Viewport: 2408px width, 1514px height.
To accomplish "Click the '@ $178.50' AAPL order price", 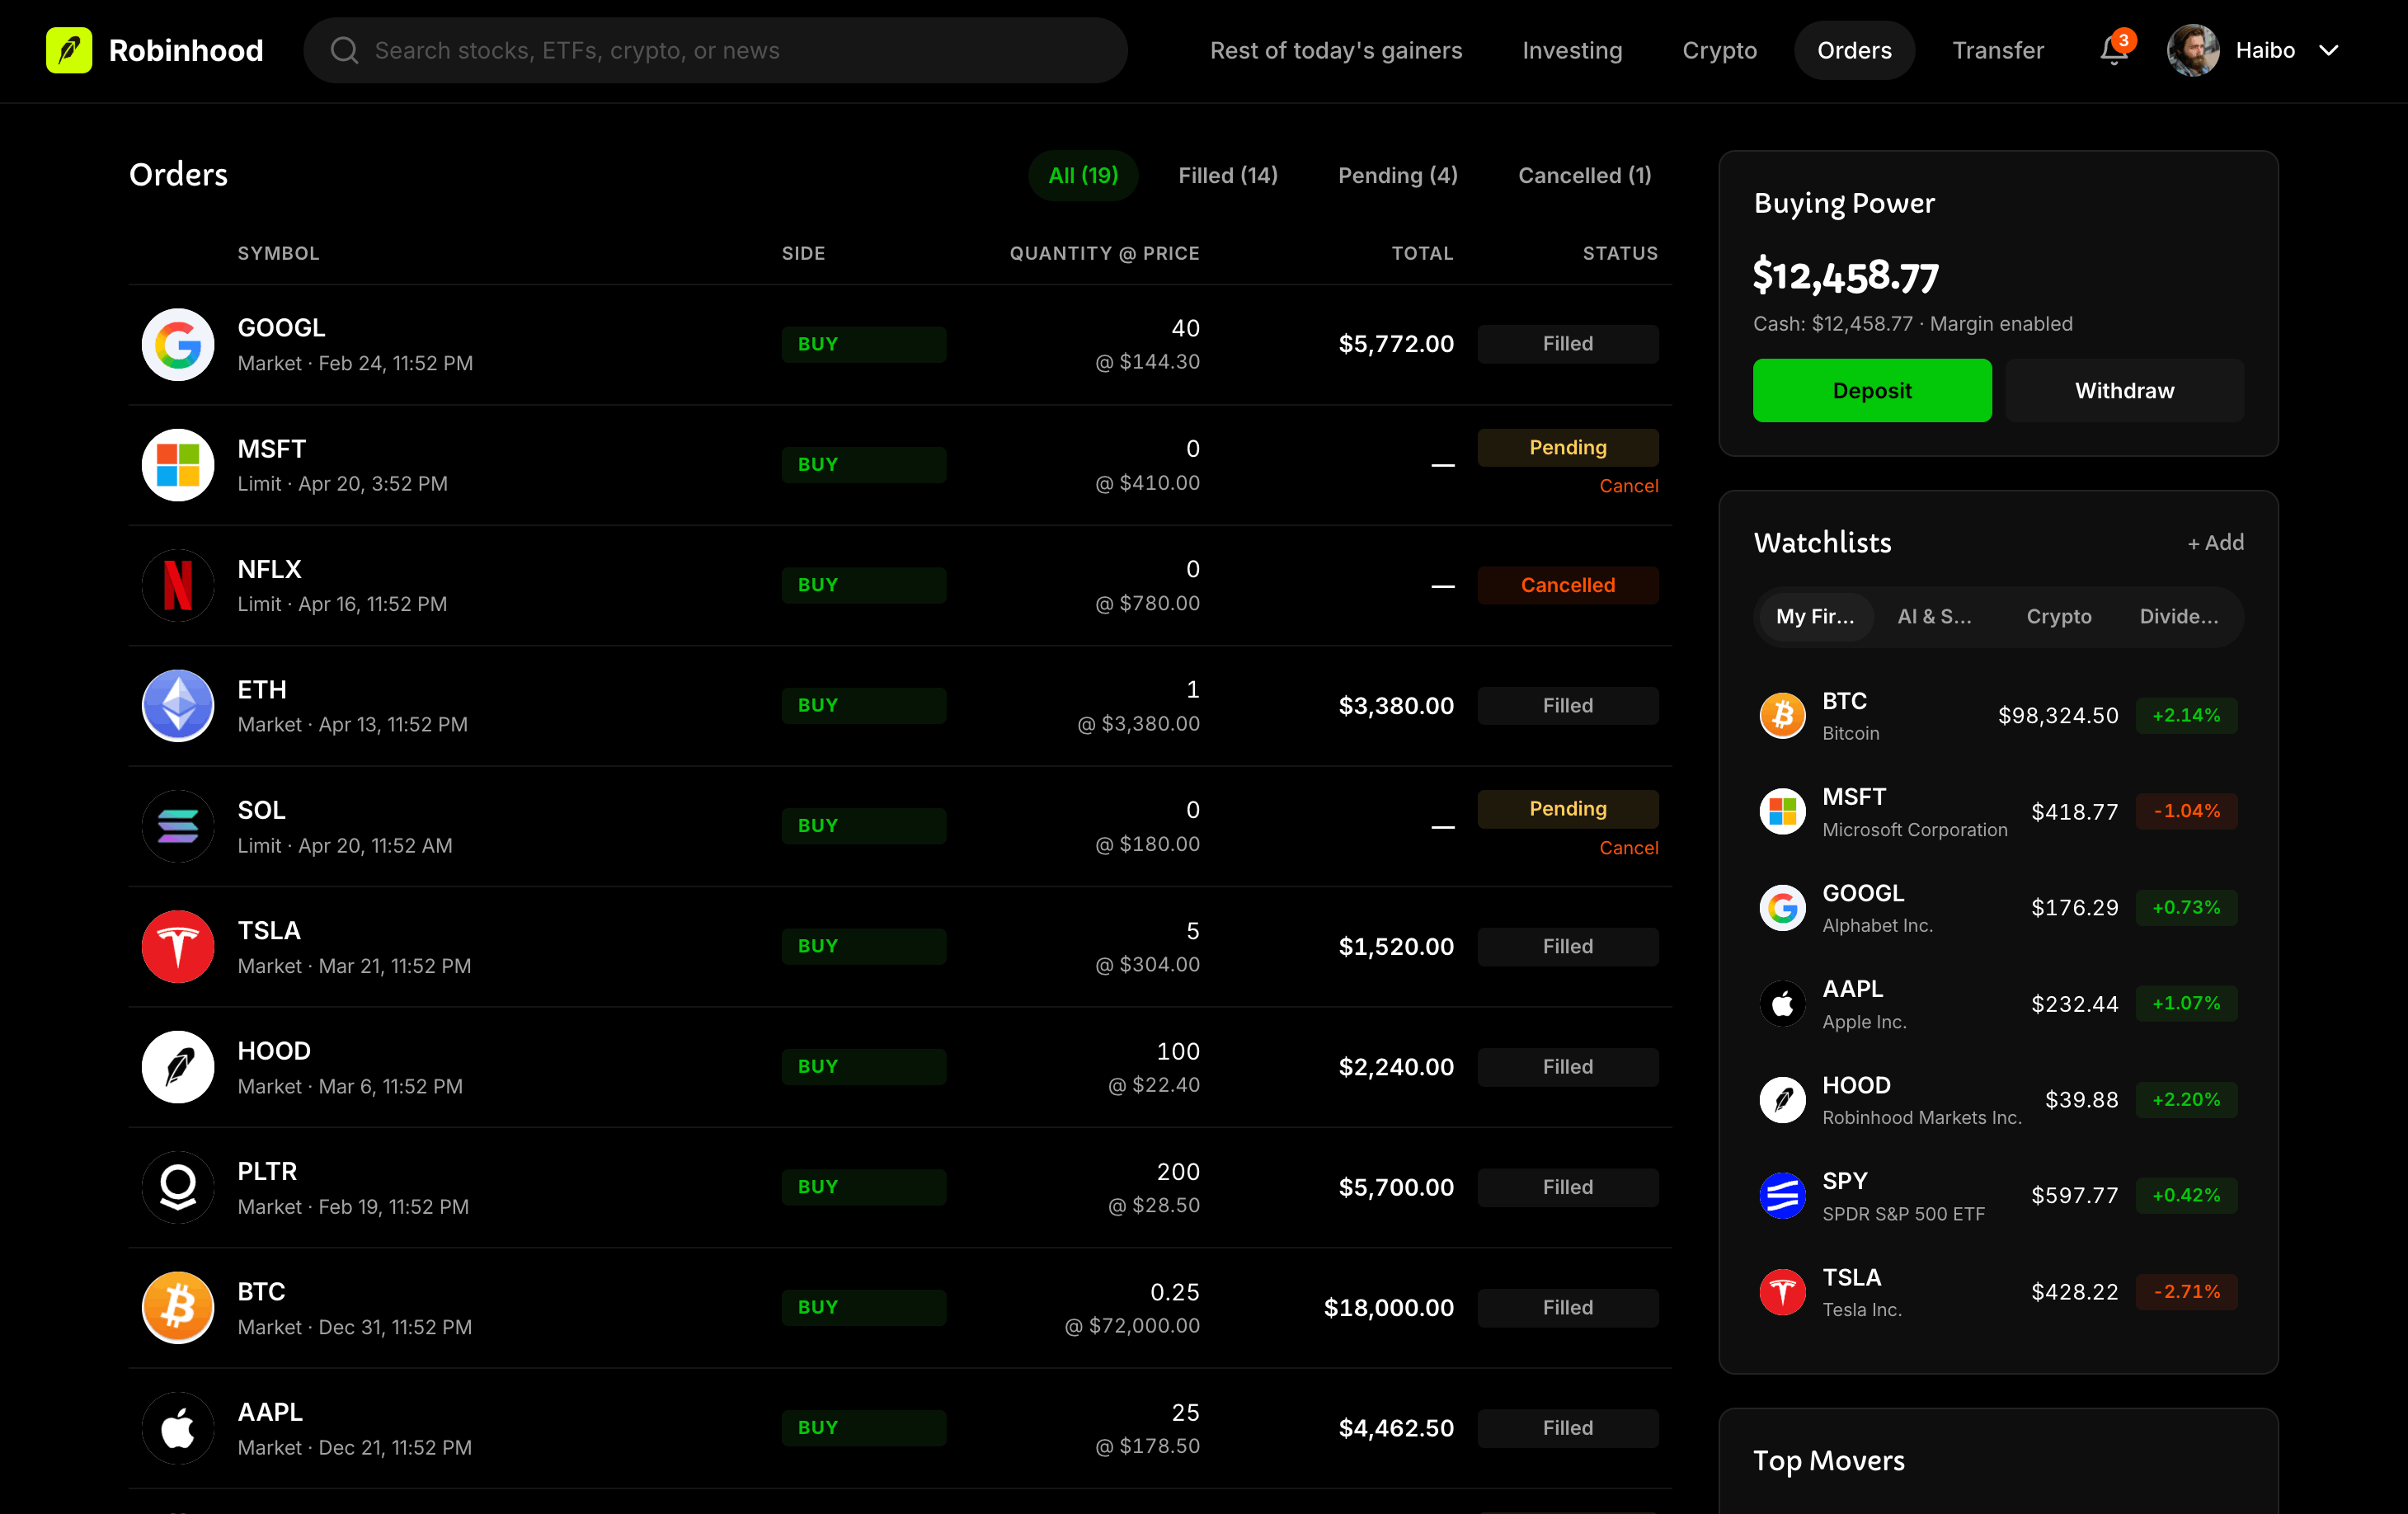I will point(1147,1446).
